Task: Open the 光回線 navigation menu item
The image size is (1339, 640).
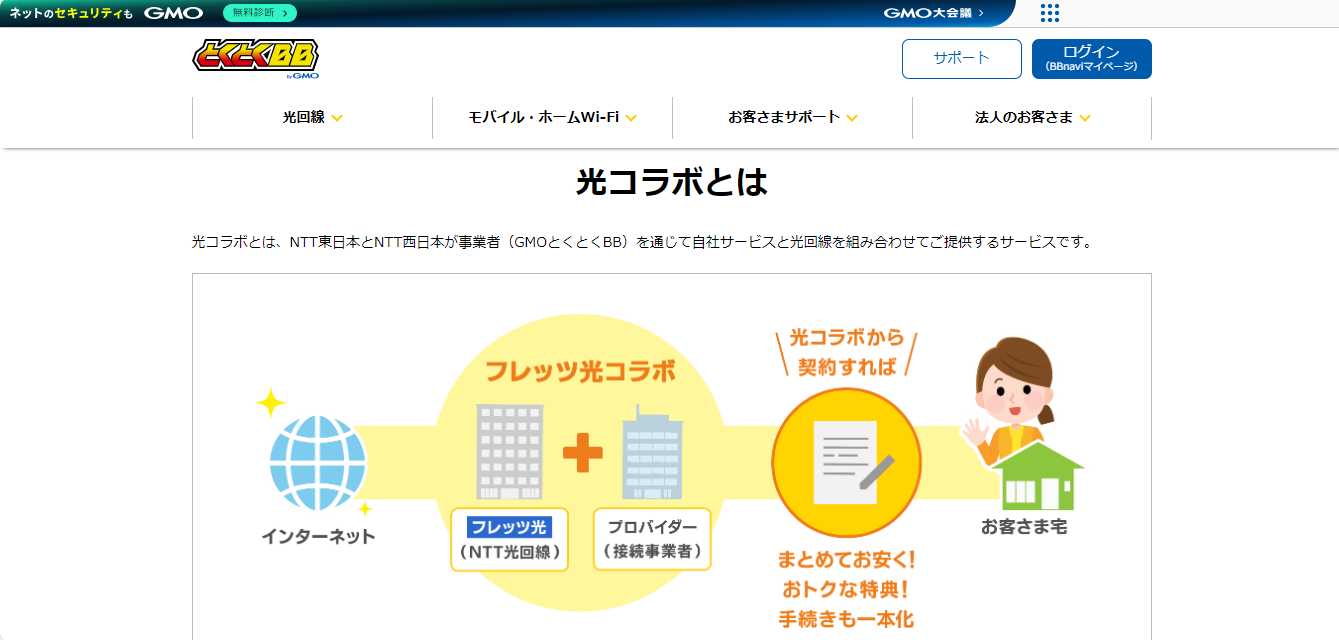Action: (x=304, y=118)
